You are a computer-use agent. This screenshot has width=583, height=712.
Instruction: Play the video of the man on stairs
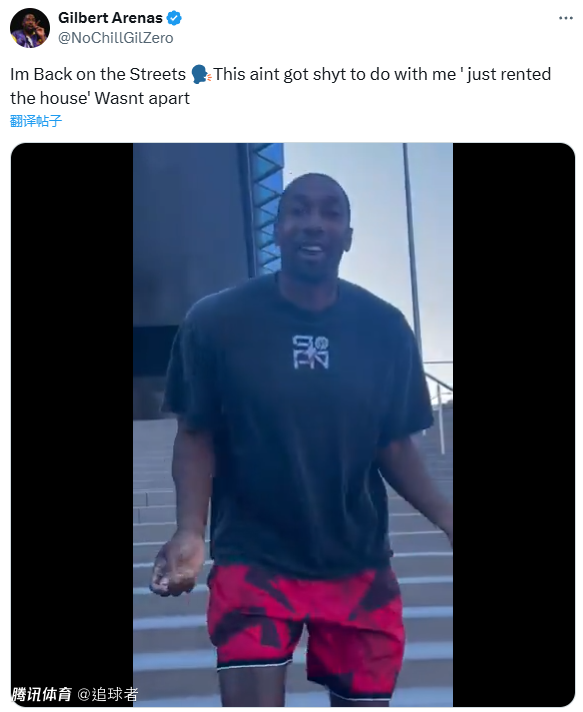click(x=293, y=425)
